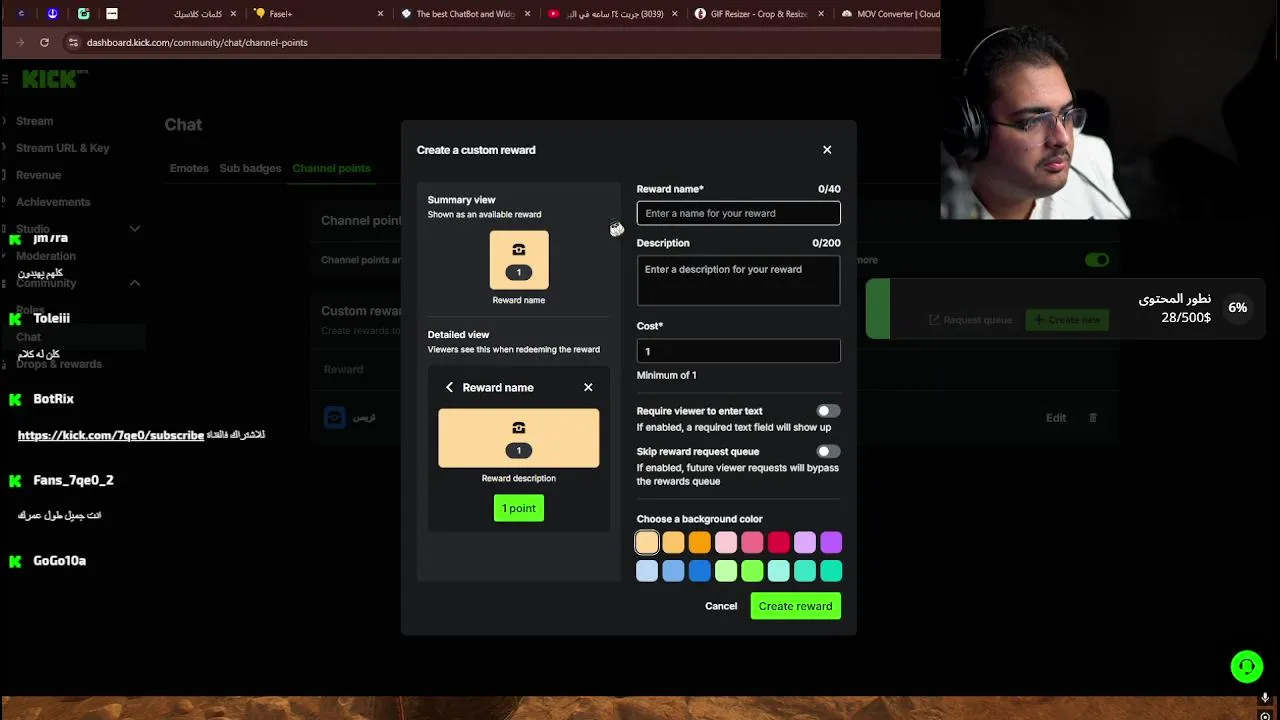Open the green support headset button
The width and height of the screenshot is (1280, 720).
point(1246,666)
